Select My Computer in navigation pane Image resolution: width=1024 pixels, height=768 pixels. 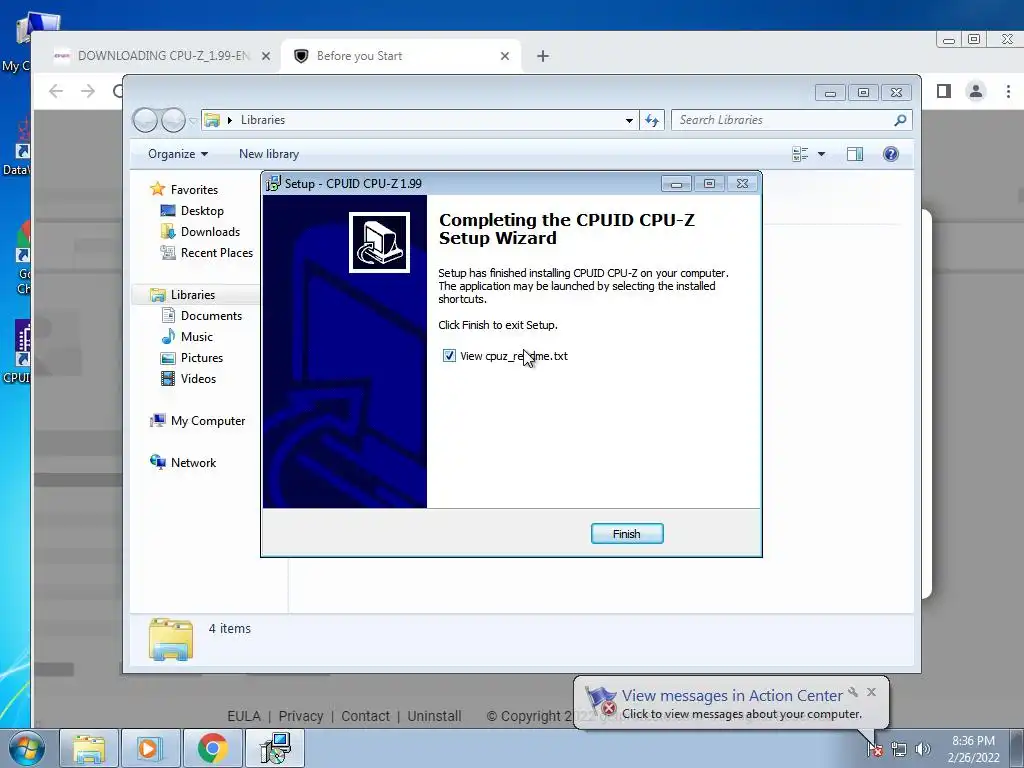click(x=208, y=421)
